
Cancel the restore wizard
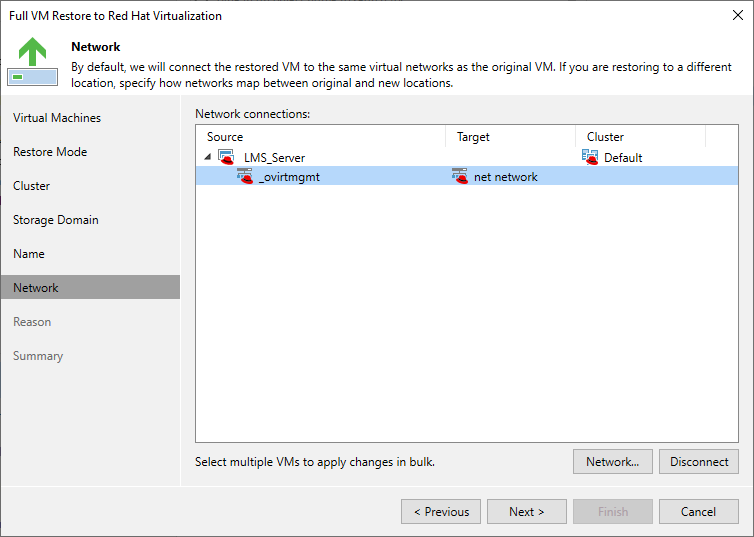[x=699, y=512]
